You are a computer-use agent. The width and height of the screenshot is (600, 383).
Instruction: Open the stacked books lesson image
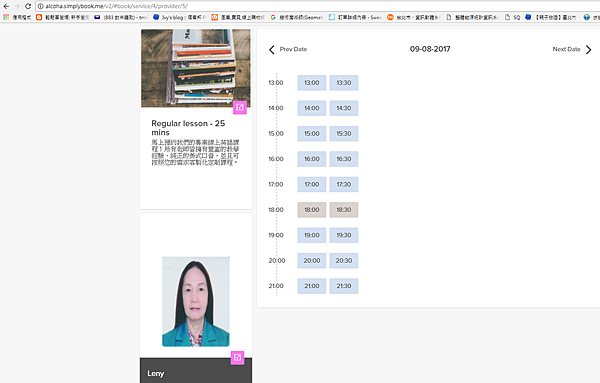(196, 68)
